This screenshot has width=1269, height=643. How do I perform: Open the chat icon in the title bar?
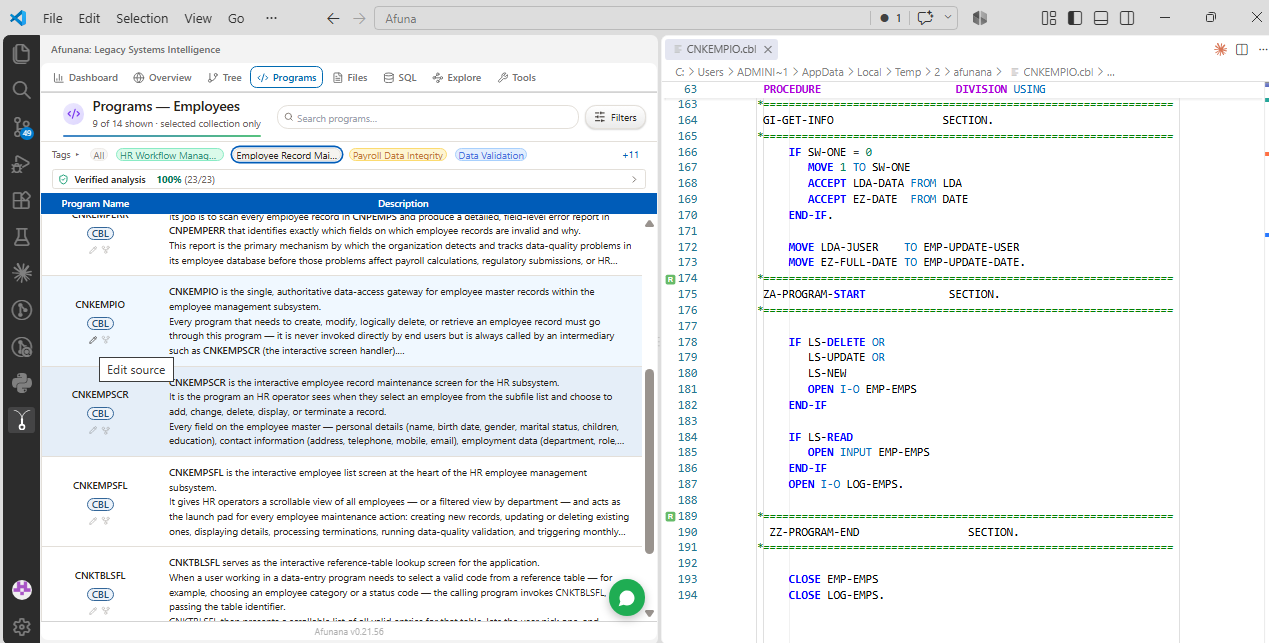pyautogui.click(x=925, y=18)
